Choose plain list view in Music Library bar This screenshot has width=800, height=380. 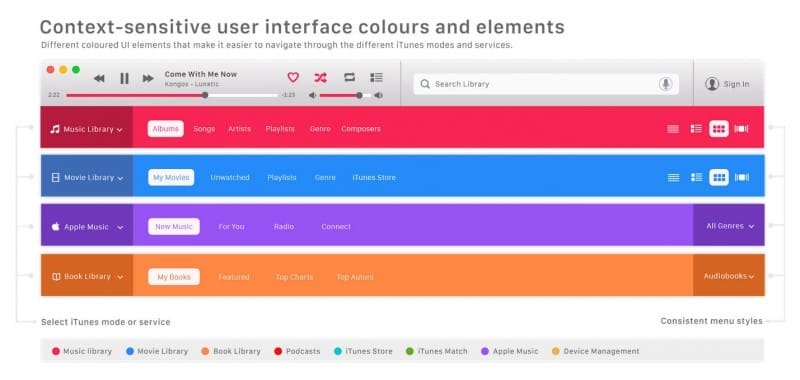(x=673, y=129)
